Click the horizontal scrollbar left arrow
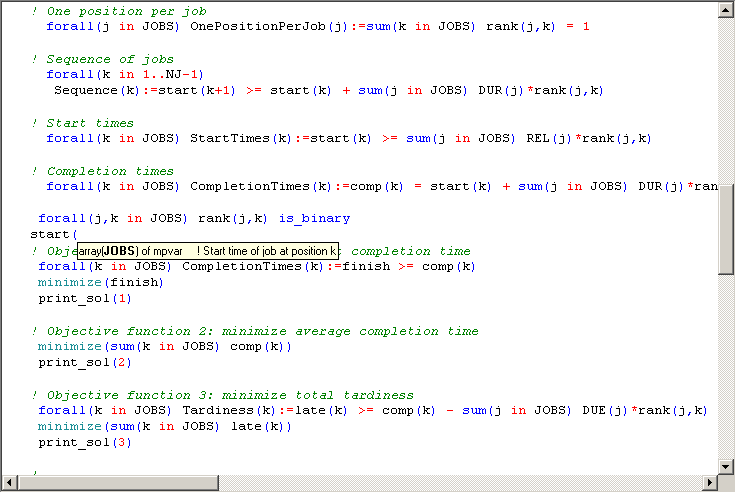Viewport: 736px width, 492px height. [x=9, y=483]
